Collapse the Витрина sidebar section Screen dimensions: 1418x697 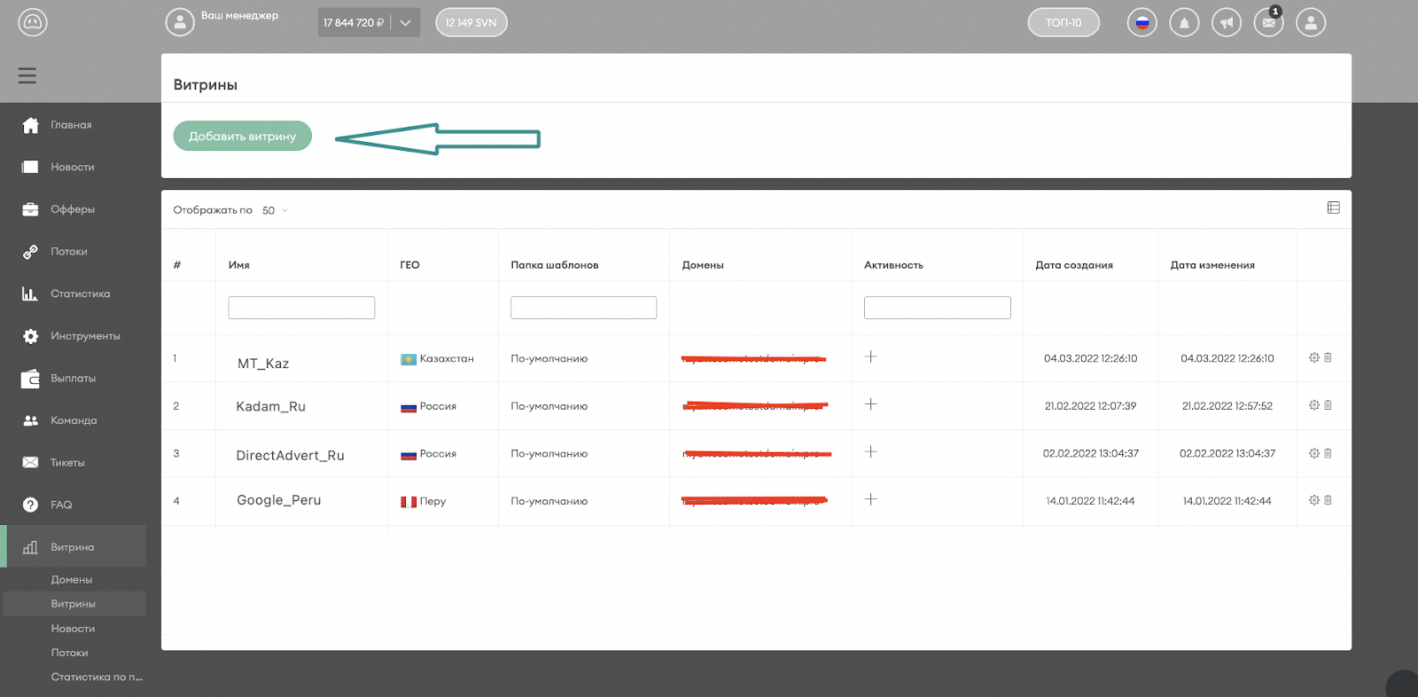(x=73, y=547)
